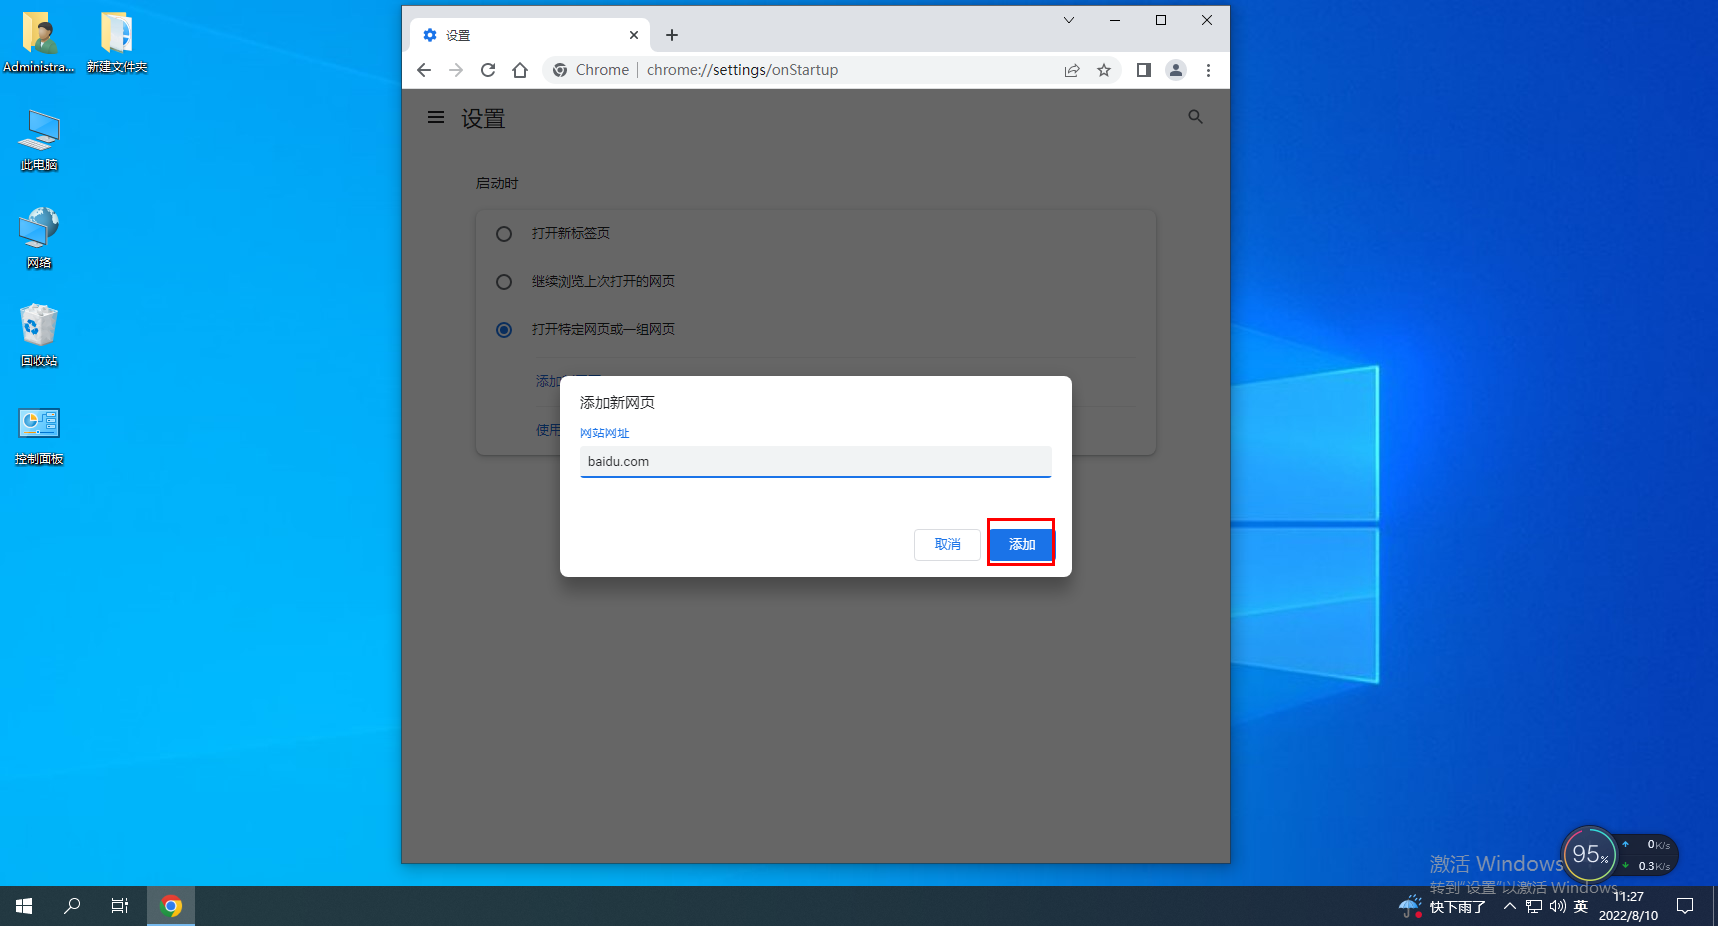The image size is (1718, 926).
Task: Click the 网站网址 input field
Action: pos(815,461)
